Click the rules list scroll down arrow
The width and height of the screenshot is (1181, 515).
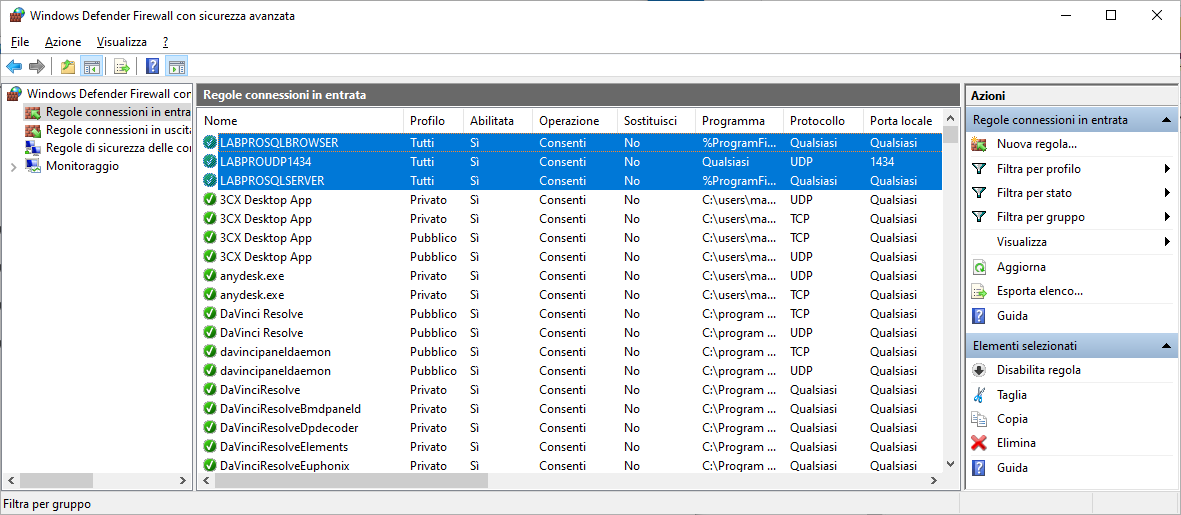(x=950, y=465)
